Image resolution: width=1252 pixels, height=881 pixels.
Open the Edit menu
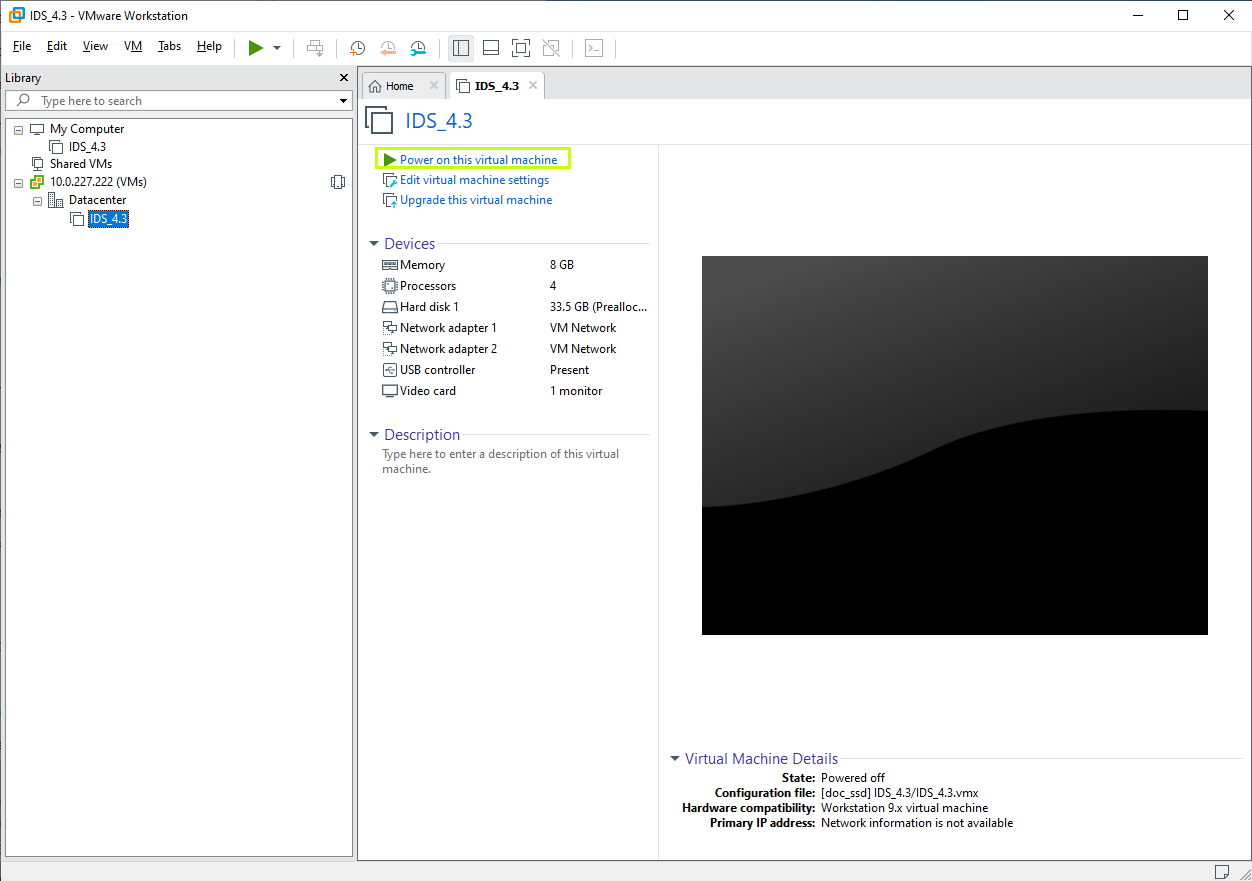57,46
